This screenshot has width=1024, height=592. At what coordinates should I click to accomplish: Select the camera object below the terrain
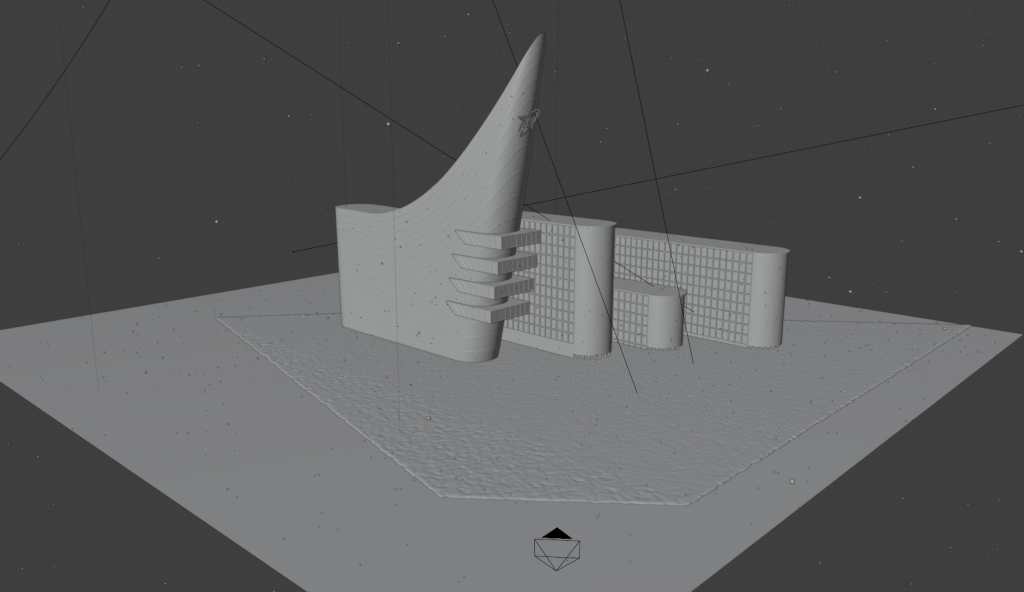tap(557, 553)
